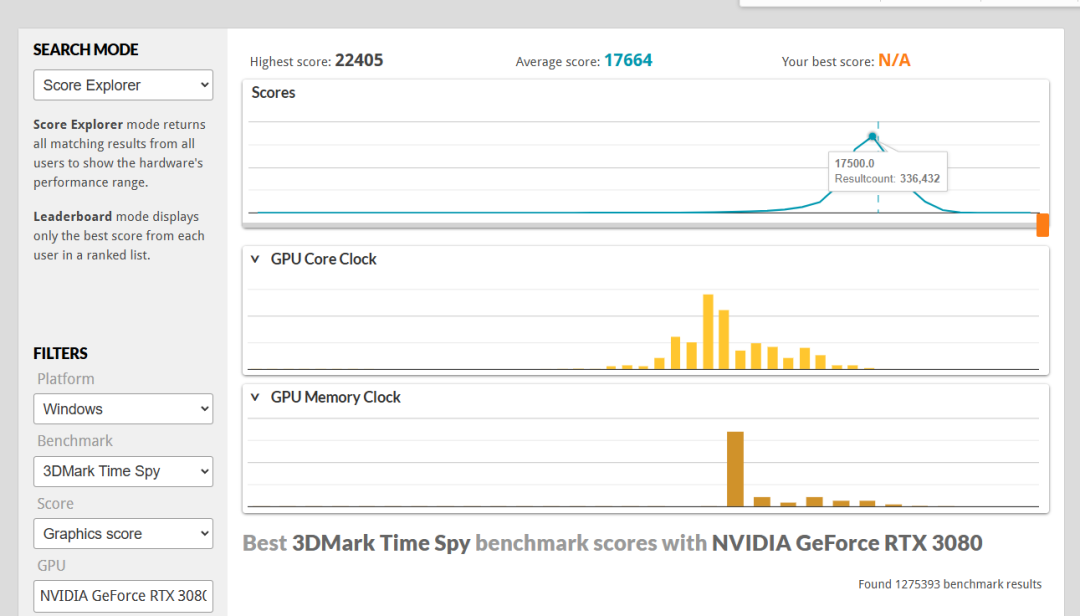Click the peak point on Scores curve
Image resolution: width=1080 pixels, height=616 pixels.
pyautogui.click(x=873, y=136)
